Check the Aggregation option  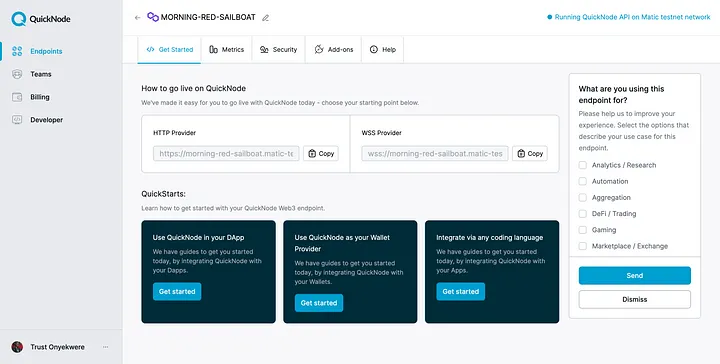[583, 197]
